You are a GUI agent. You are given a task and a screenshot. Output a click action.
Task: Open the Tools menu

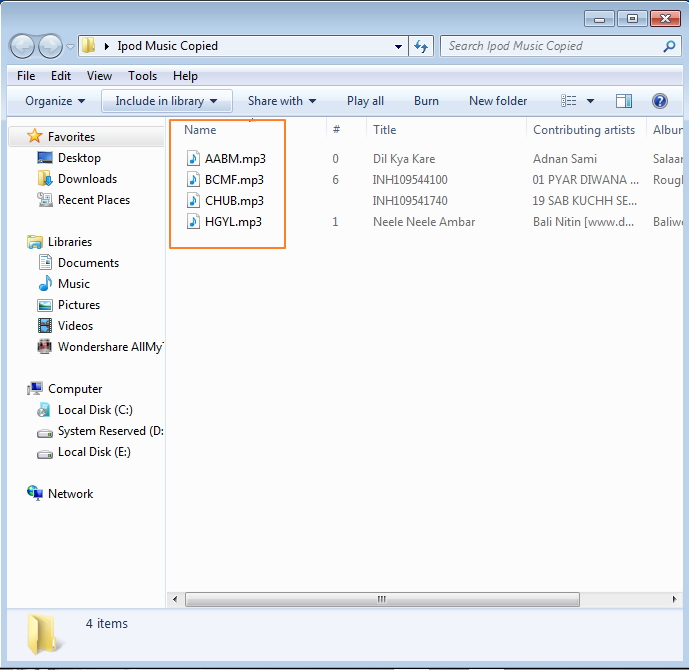tap(142, 76)
